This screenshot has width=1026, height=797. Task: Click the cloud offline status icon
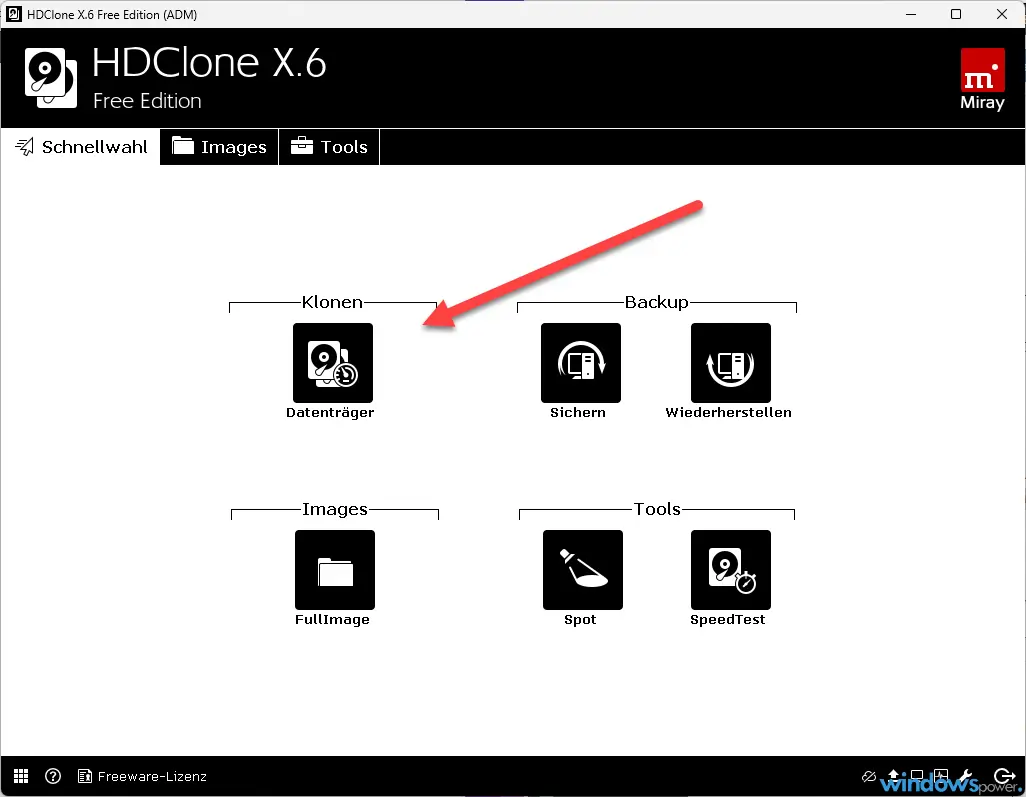869,776
